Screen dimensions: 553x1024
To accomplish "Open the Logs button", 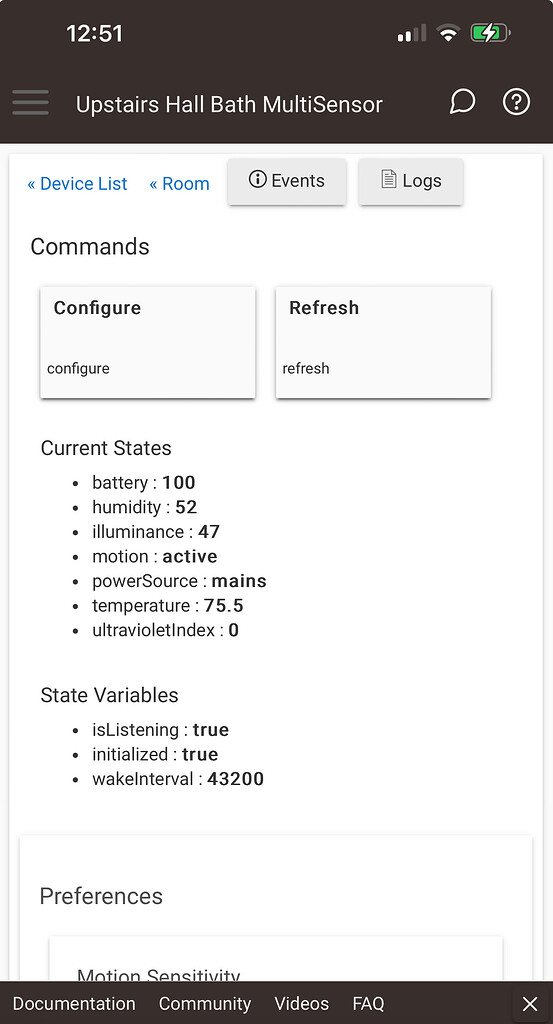I will 411,181.
